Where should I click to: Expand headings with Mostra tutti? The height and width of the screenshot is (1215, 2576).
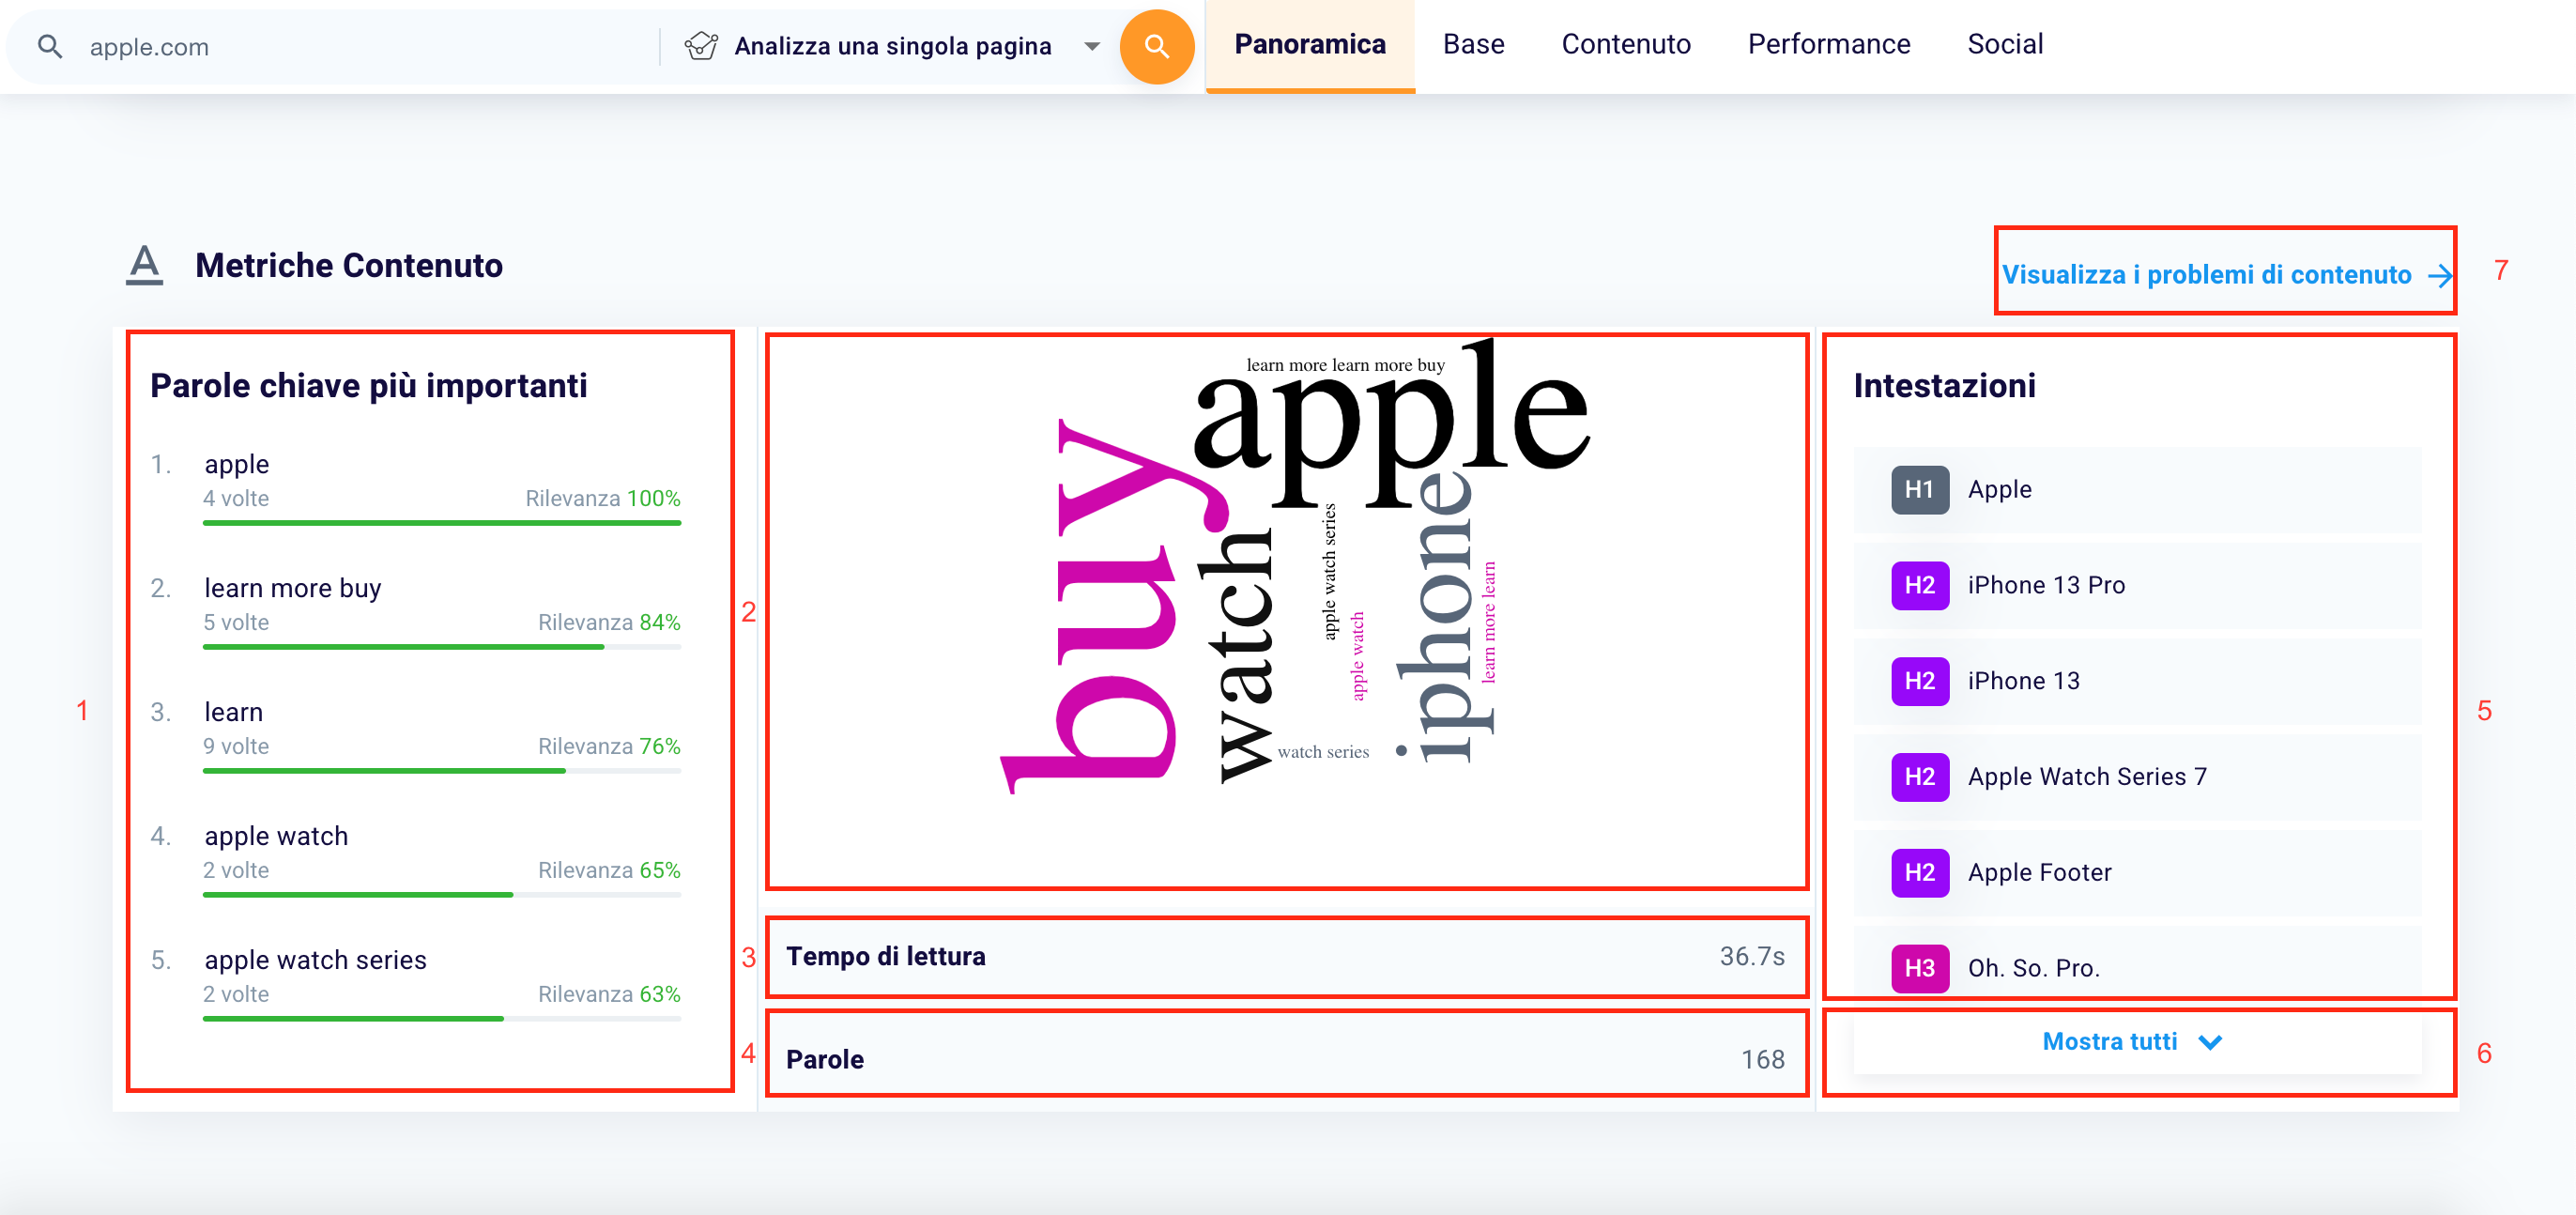coord(2137,1042)
